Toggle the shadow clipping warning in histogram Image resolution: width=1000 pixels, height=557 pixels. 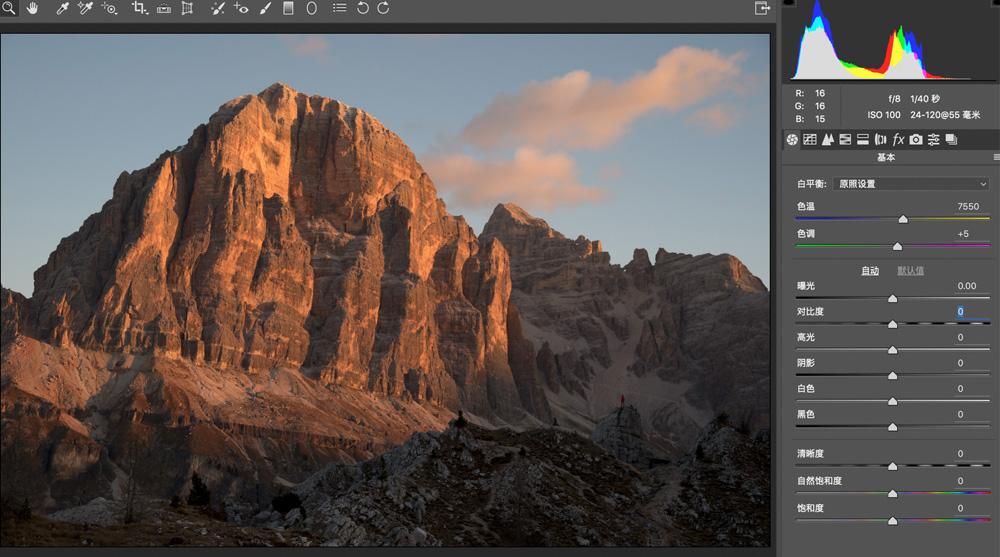789,3
